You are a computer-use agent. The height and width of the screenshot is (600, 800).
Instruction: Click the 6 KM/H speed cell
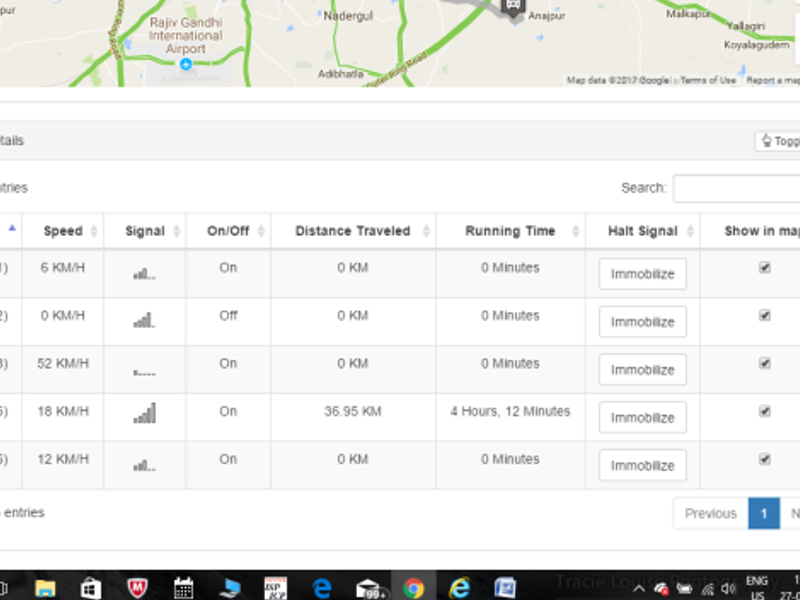pos(63,267)
